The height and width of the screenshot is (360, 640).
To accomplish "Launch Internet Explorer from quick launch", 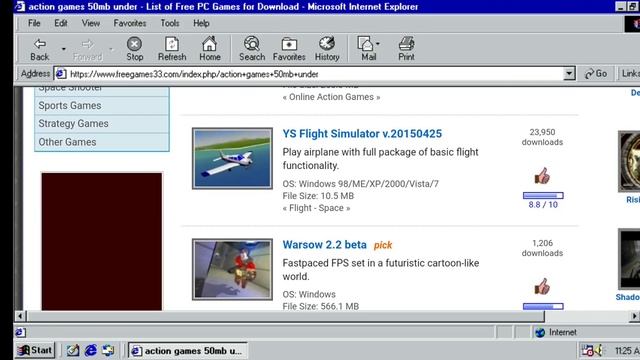I will [90, 350].
